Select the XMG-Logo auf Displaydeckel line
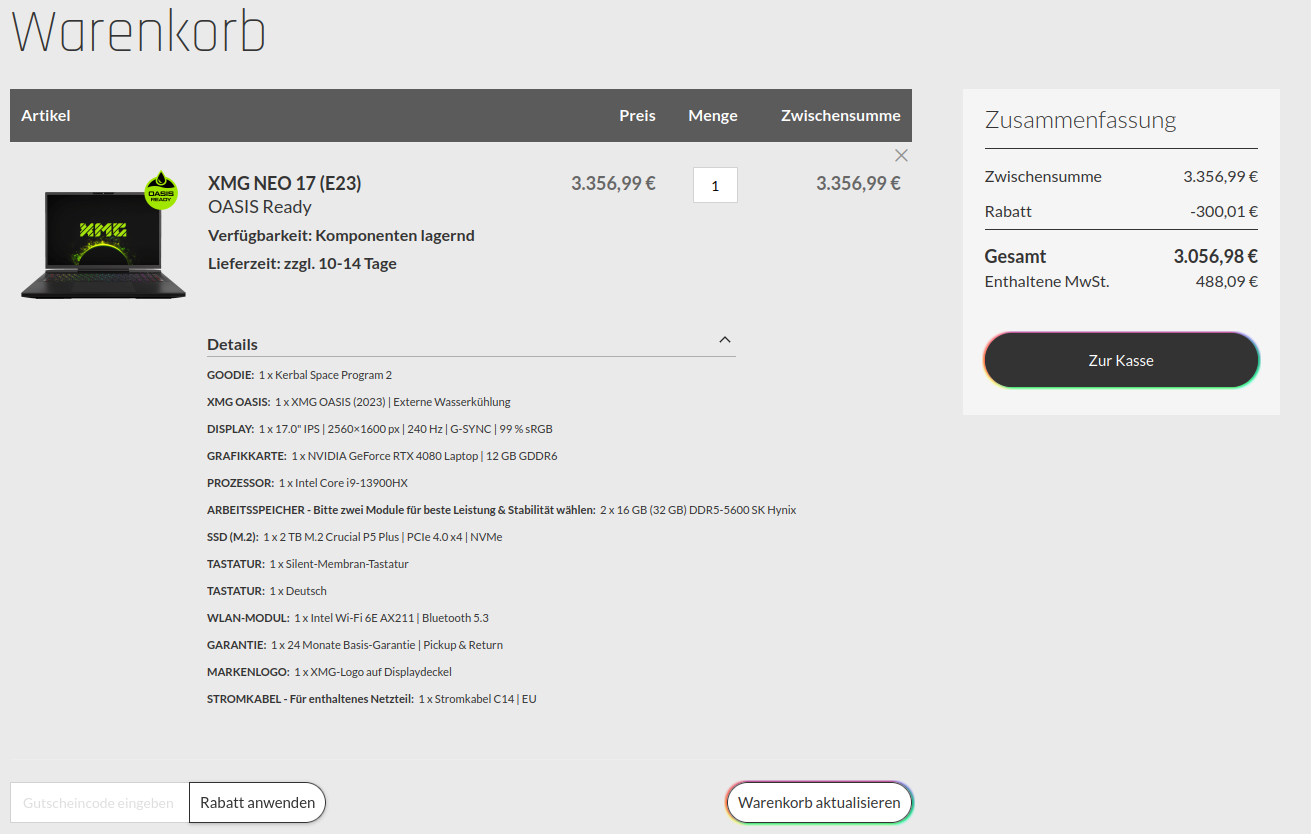This screenshot has height=834, width=1311. pyautogui.click(x=329, y=672)
